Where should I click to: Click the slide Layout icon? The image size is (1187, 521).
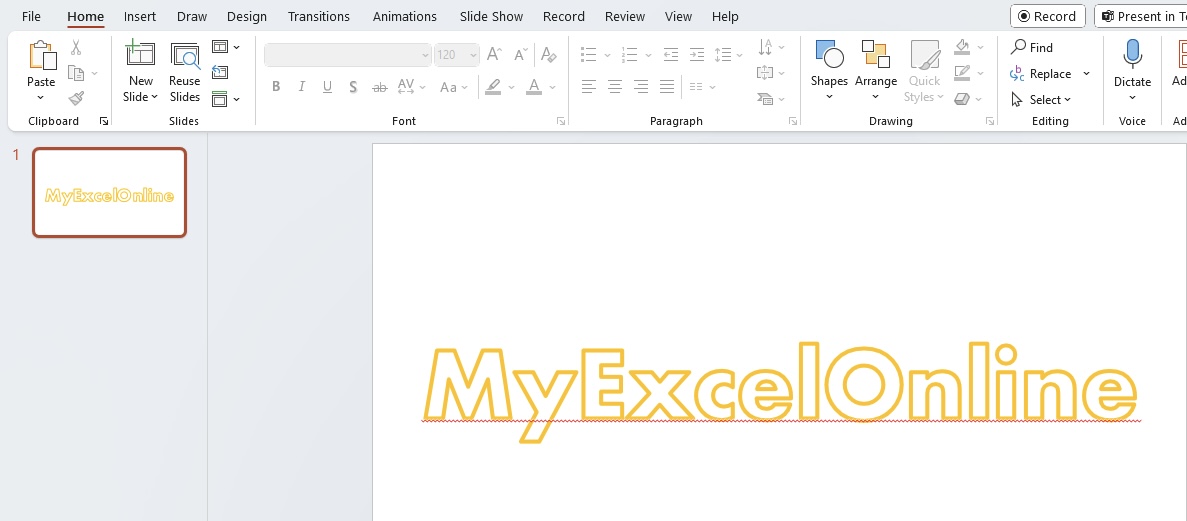pos(220,47)
